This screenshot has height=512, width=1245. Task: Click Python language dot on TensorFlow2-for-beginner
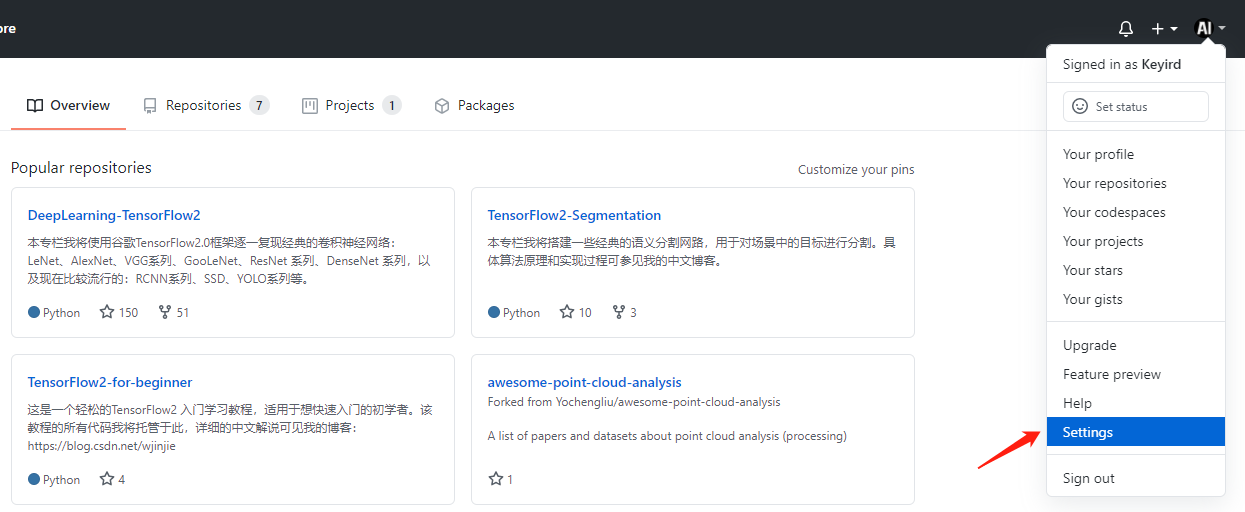[34, 479]
